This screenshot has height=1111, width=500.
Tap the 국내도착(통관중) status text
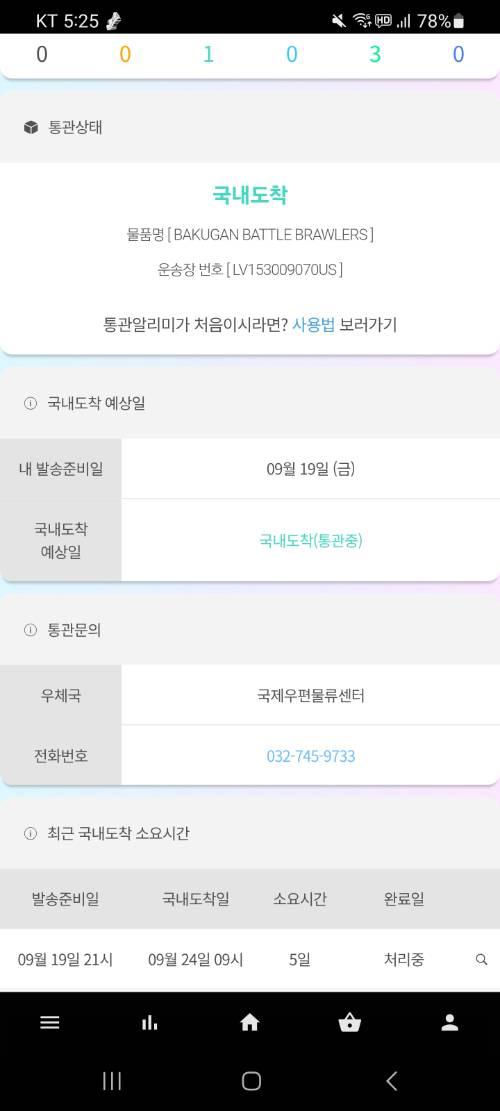coord(311,541)
